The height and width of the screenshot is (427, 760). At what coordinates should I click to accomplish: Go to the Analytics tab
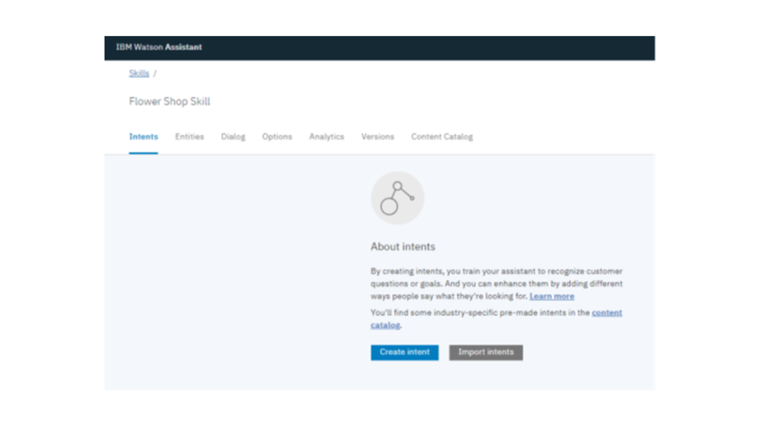point(327,137)
